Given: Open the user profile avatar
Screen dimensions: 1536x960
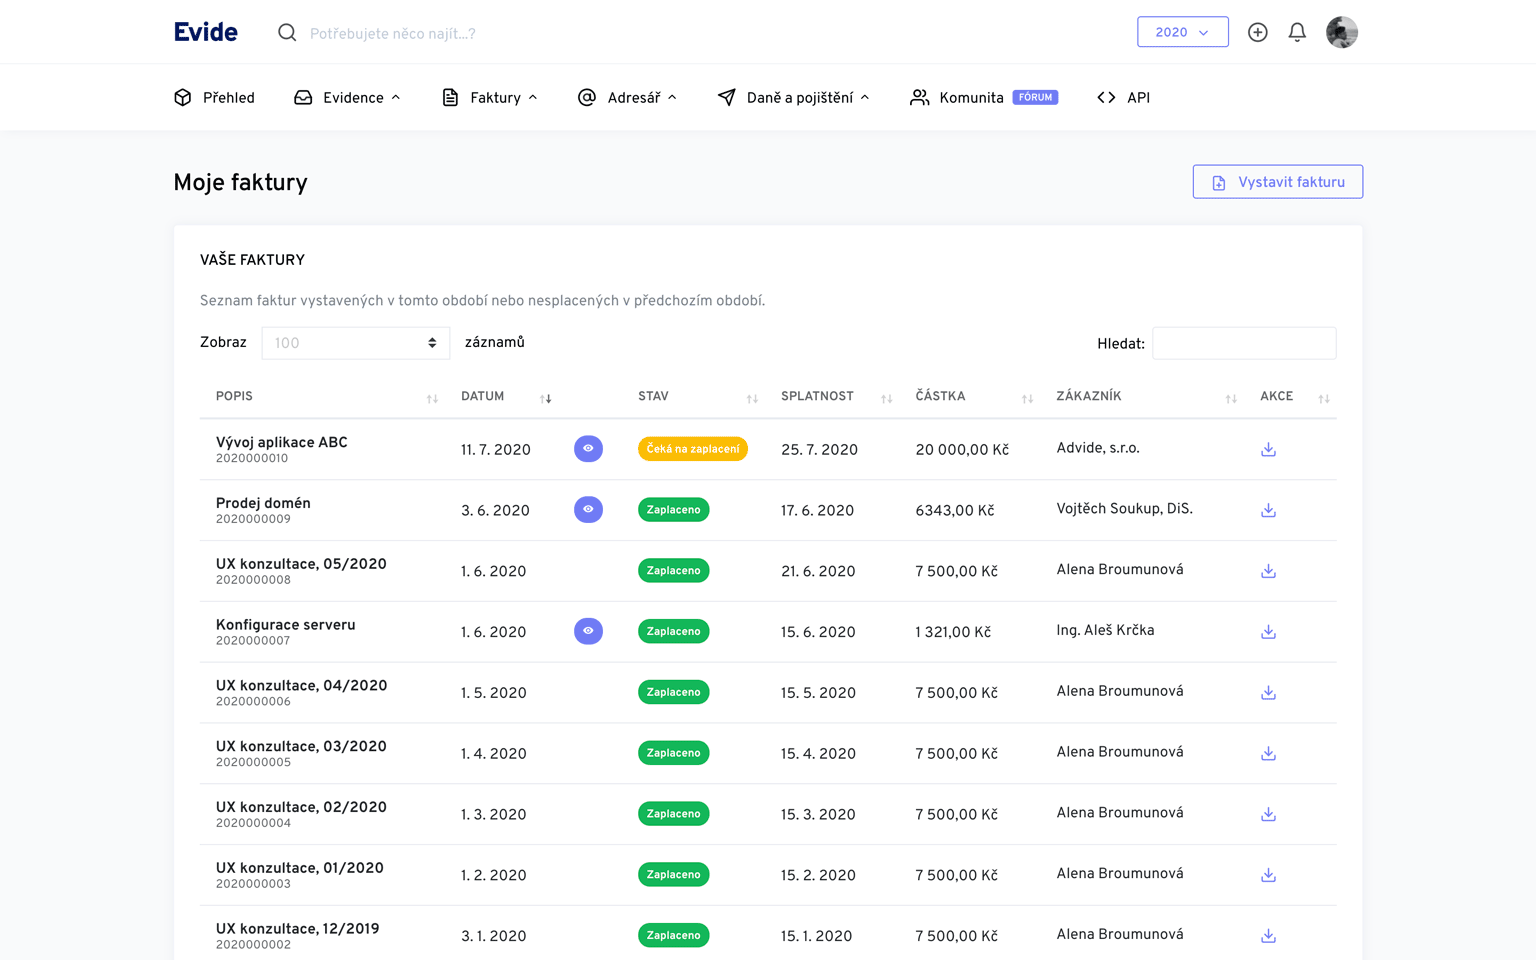Looking at the screenshot, I should coord(1341,32).
